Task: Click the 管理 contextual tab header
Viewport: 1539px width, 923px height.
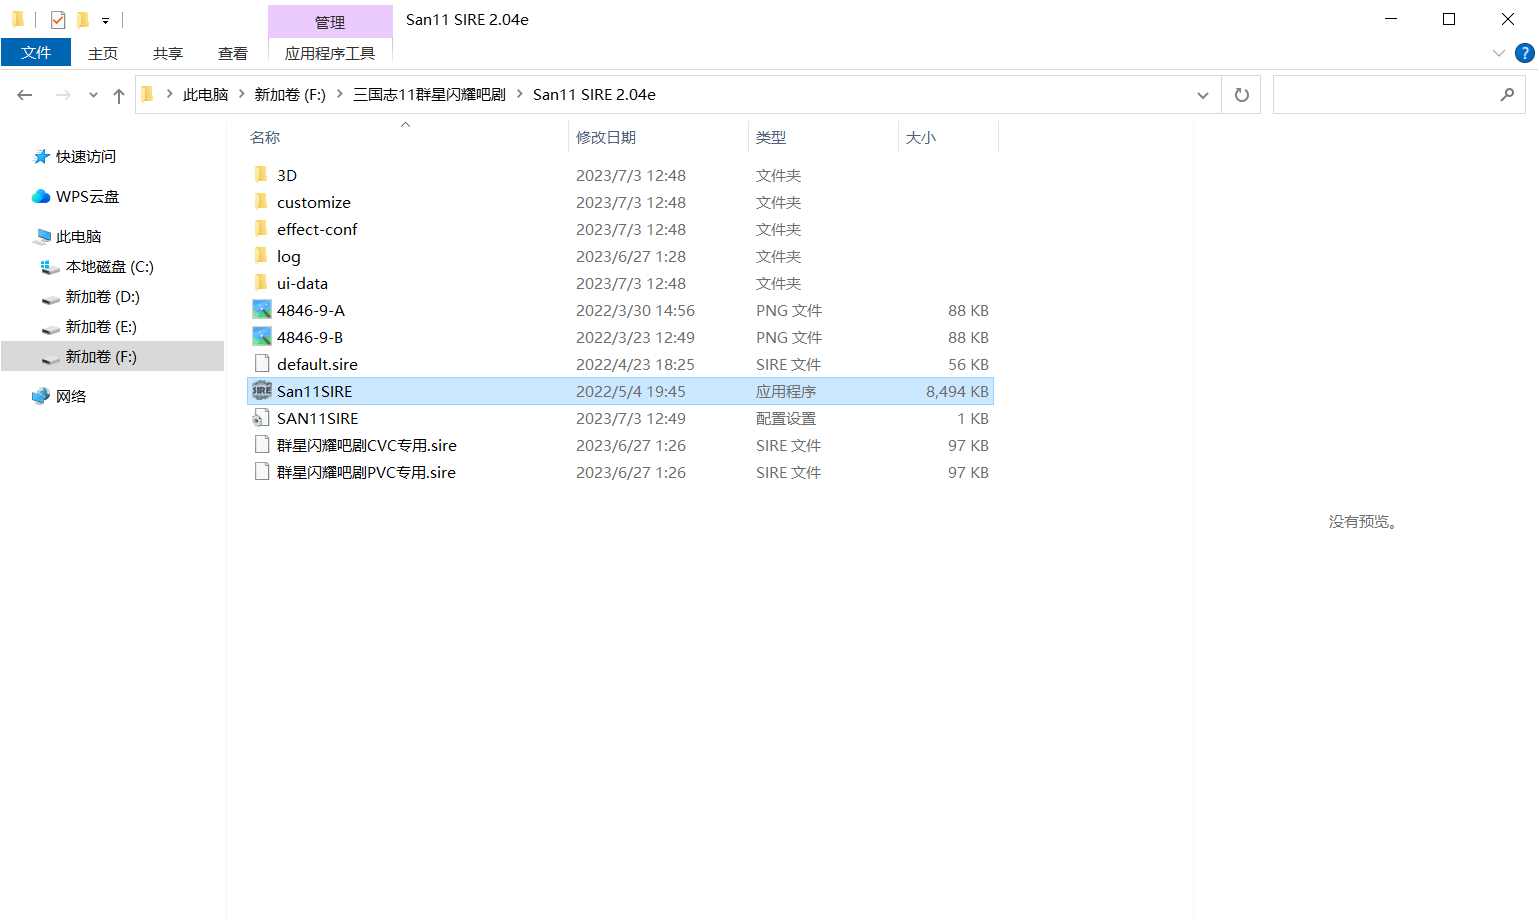Action: pyautogui.click(x=330, y=22)
